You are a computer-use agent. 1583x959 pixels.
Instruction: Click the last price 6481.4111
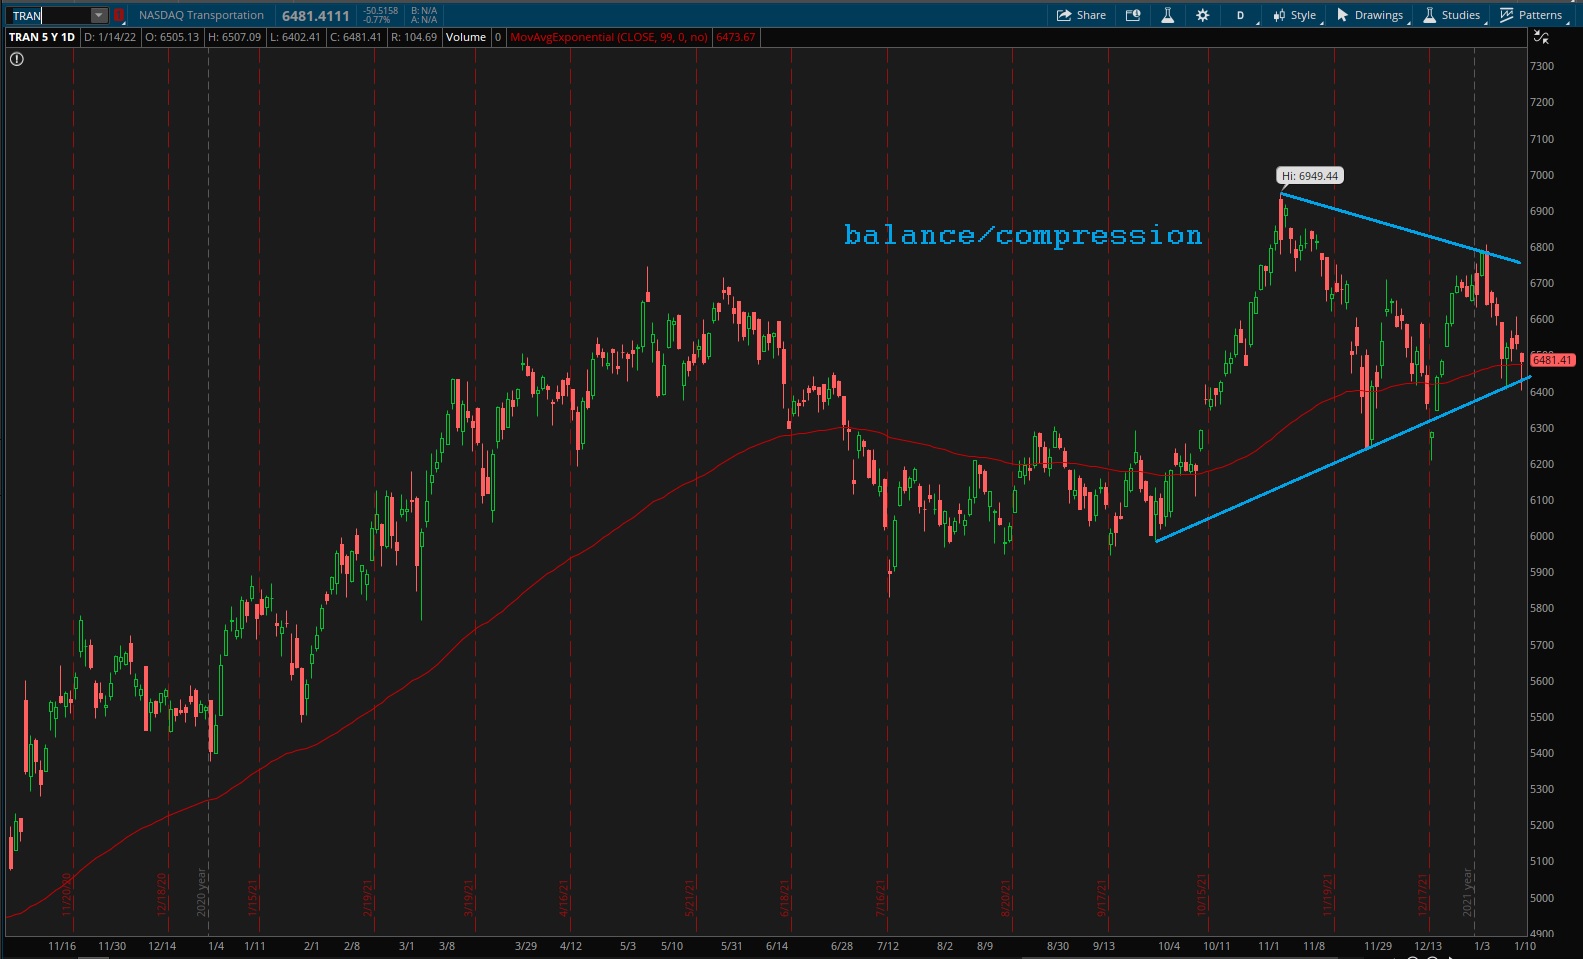coord(315,16)
